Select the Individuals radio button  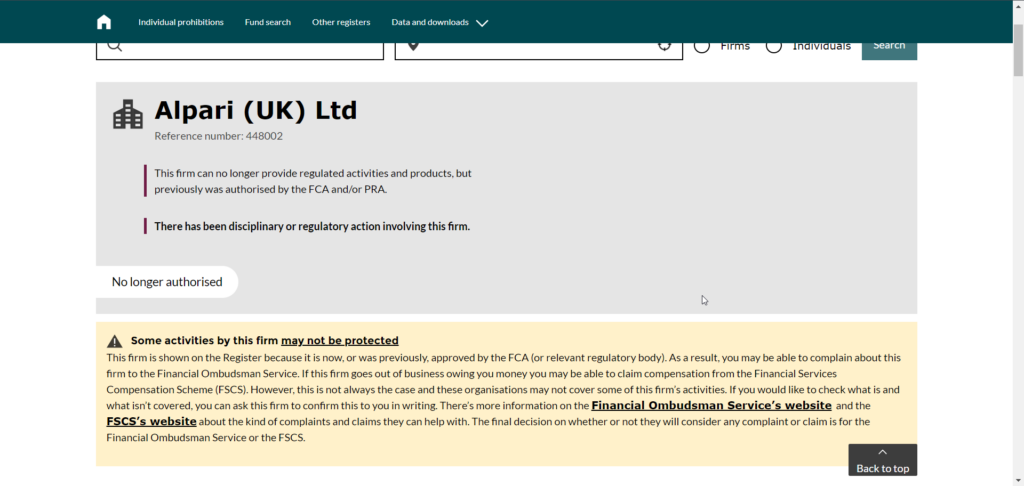(x=774, y=46)
